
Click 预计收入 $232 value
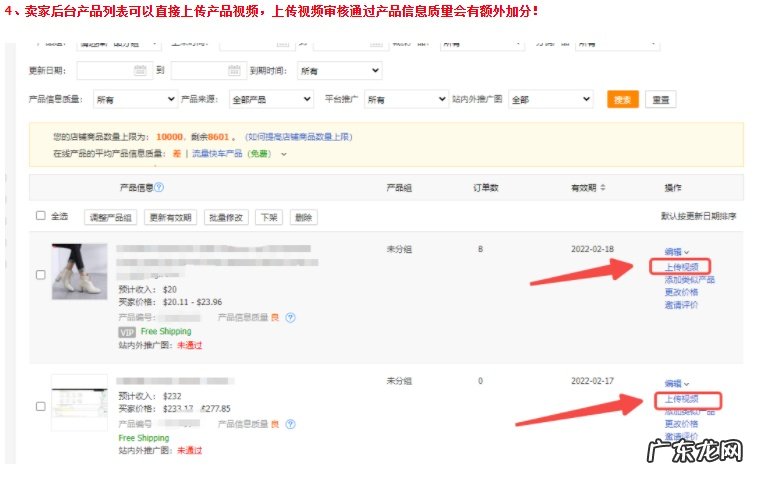coord(172,396)
